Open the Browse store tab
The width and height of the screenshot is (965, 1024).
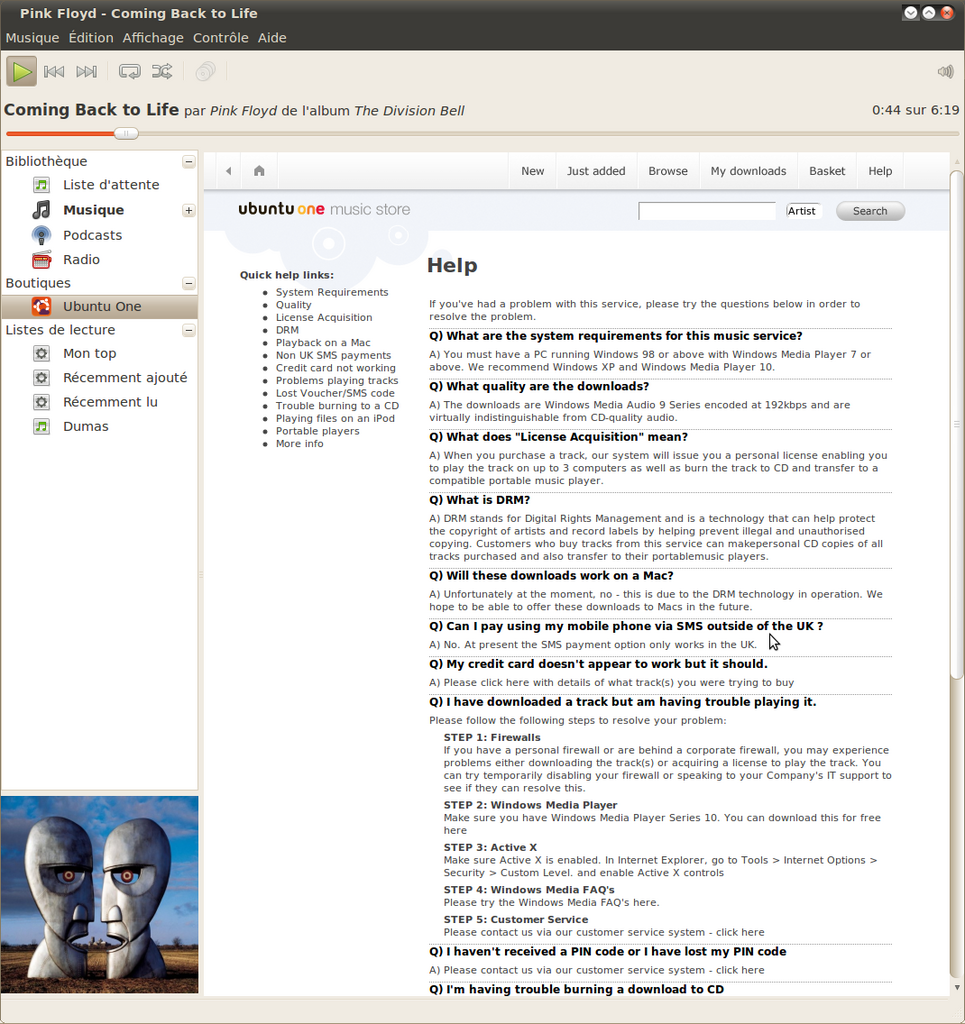tap(668, 171)
